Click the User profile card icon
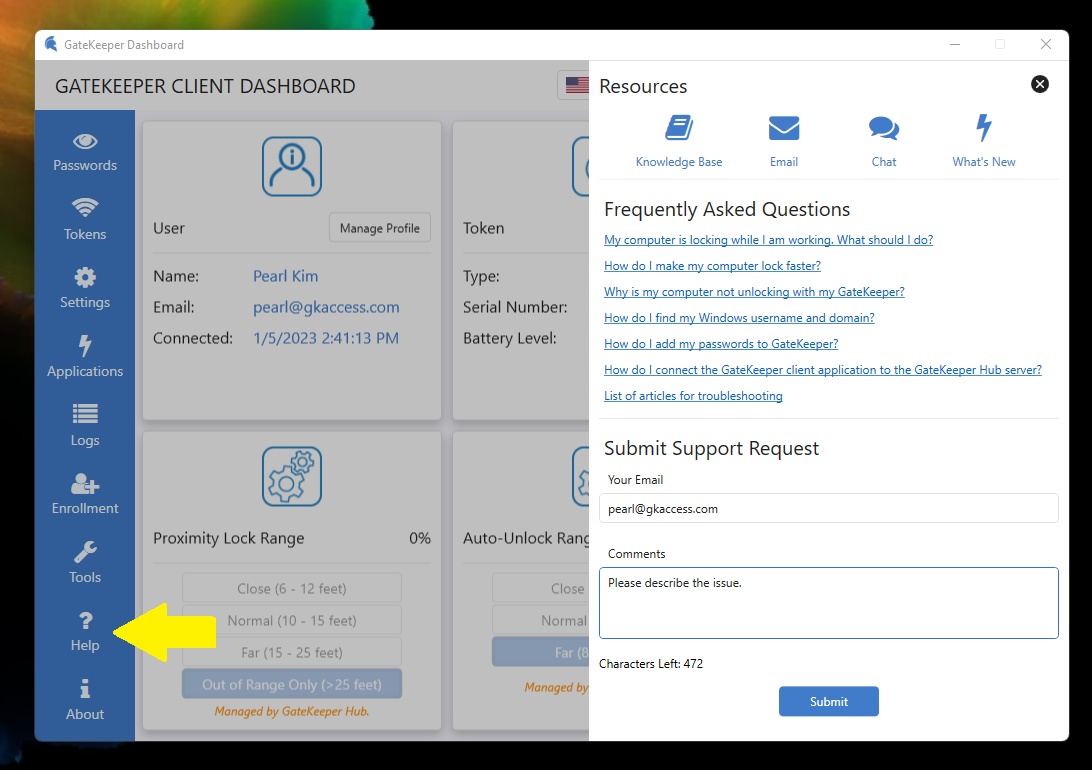Screen dimensions: 1092x770 292,166
